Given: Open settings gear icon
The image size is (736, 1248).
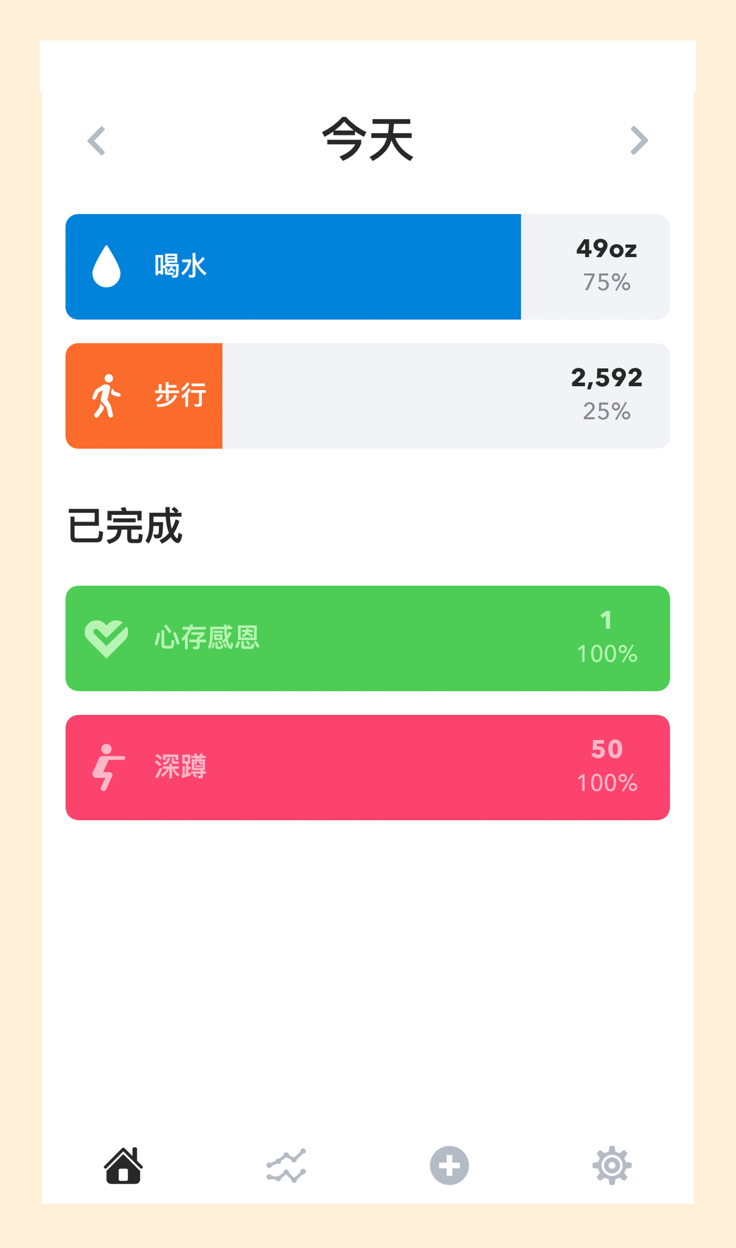Looking at the screenshot, I should click(x=612, y=1165).
